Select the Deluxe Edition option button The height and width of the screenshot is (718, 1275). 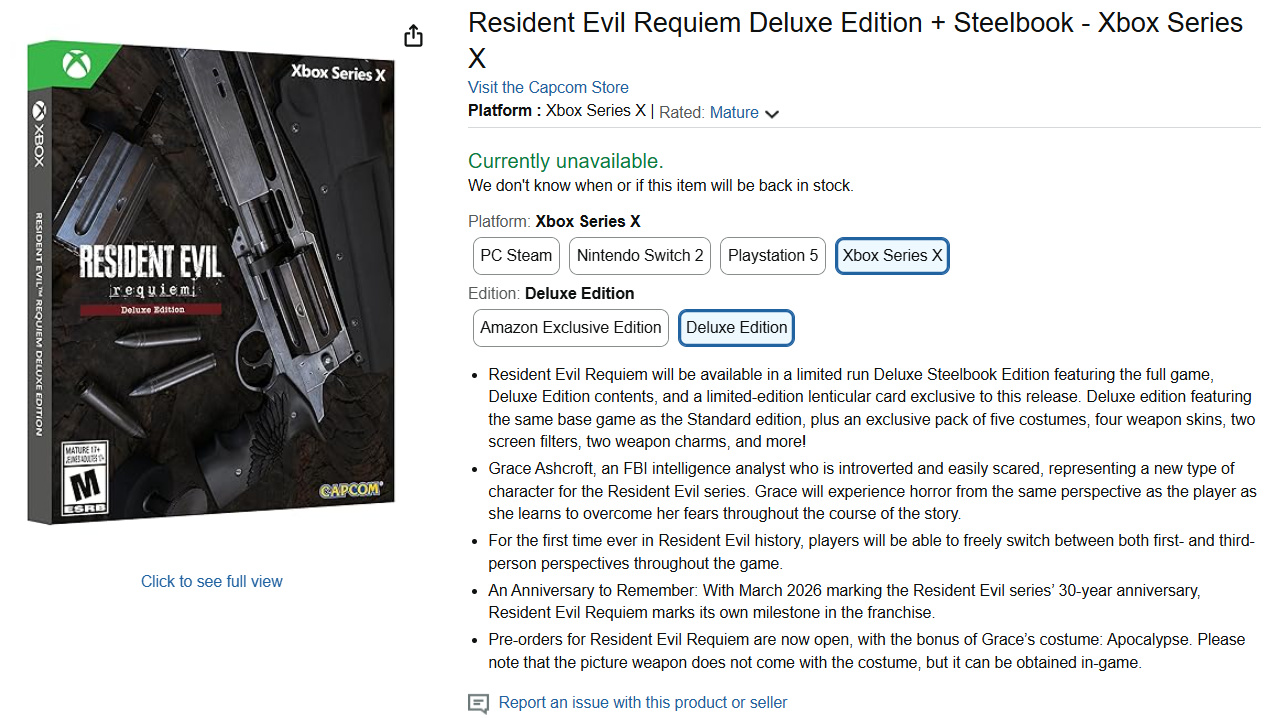(737, 328)
